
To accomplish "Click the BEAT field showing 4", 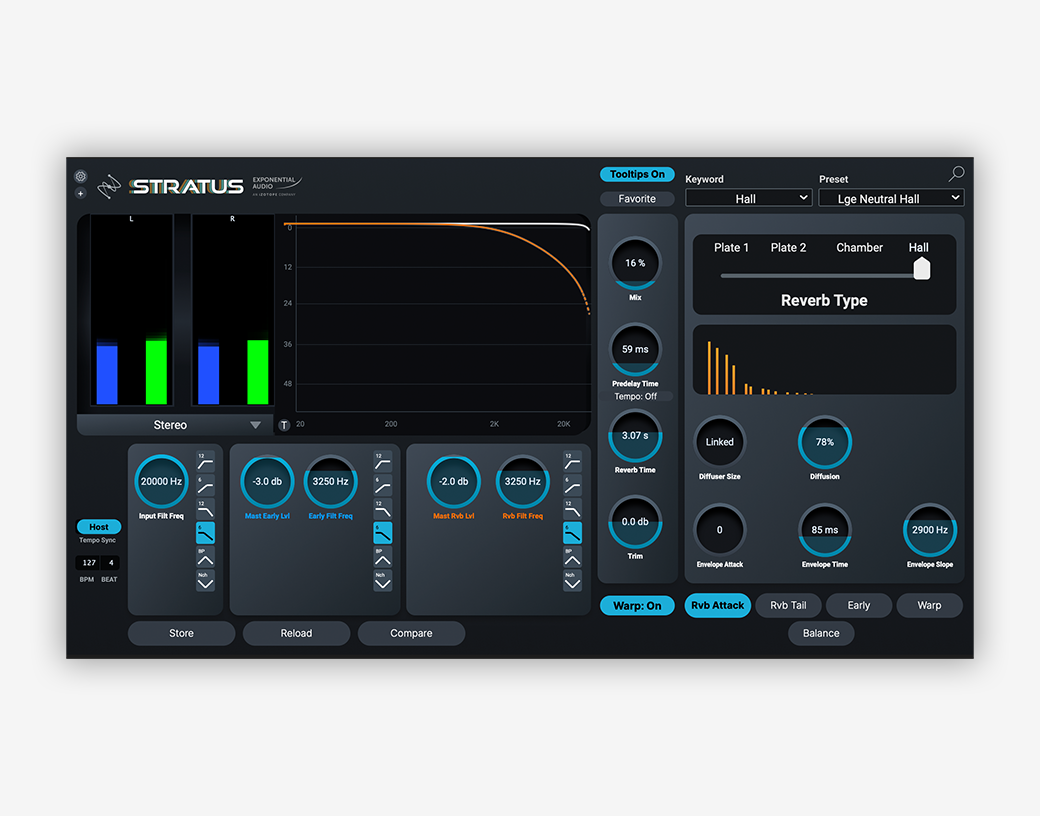I will click(111, 563).
